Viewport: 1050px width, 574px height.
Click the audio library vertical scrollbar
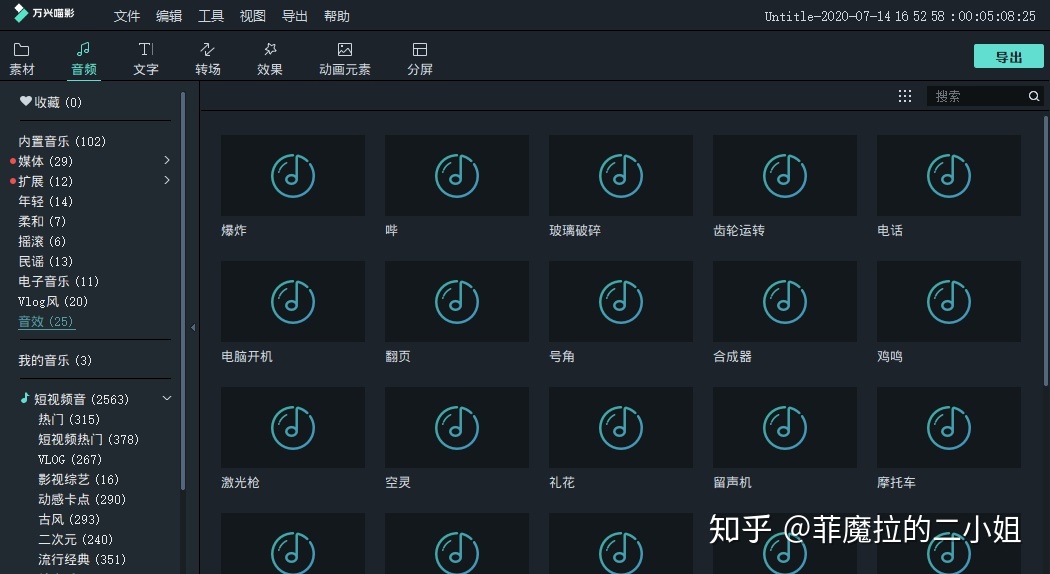point(1045,251)
